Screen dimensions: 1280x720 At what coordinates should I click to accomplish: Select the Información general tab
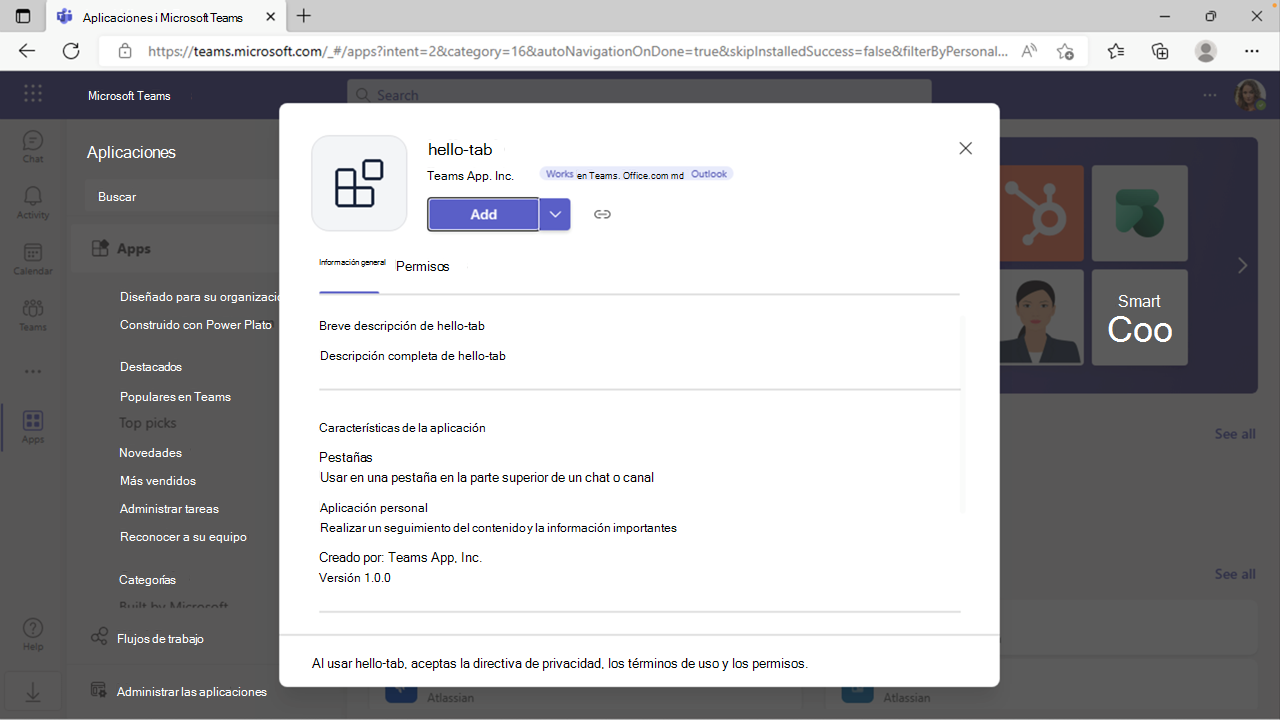(x=352, y=262)
